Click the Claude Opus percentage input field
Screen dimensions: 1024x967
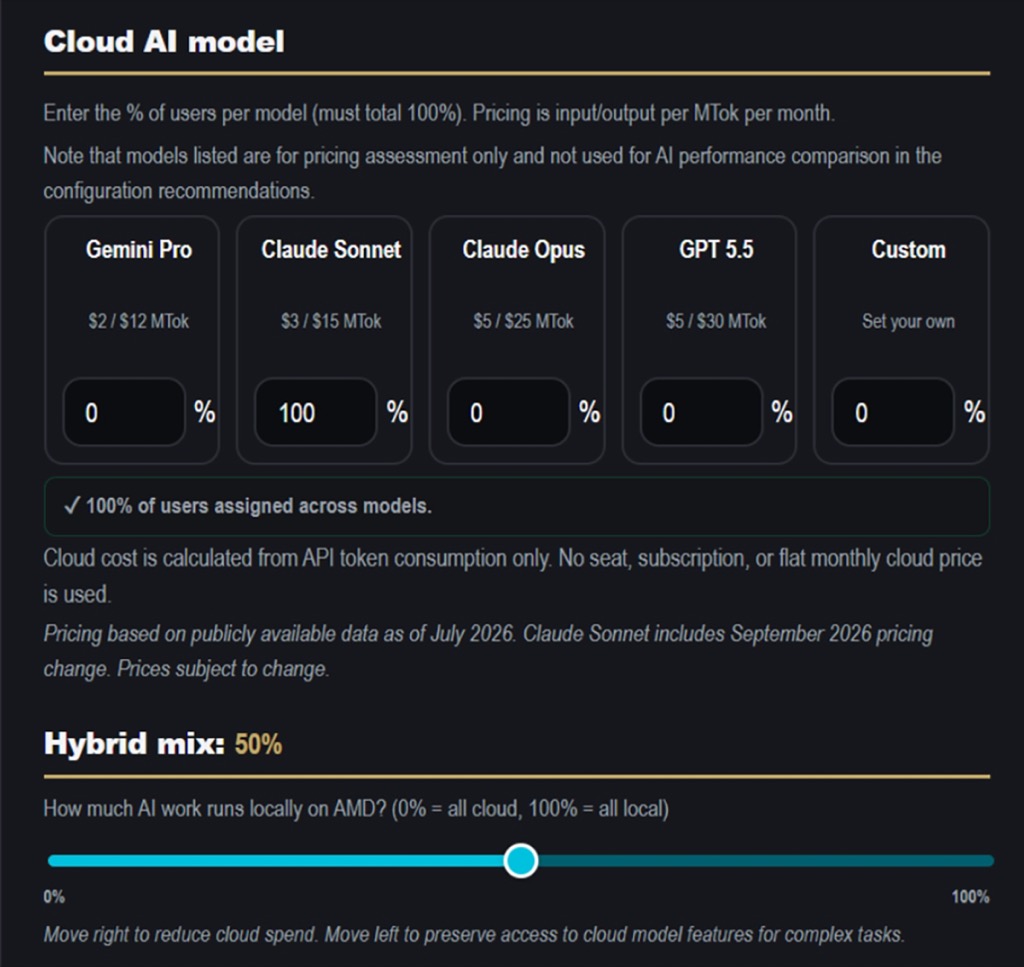pos(509,412)
